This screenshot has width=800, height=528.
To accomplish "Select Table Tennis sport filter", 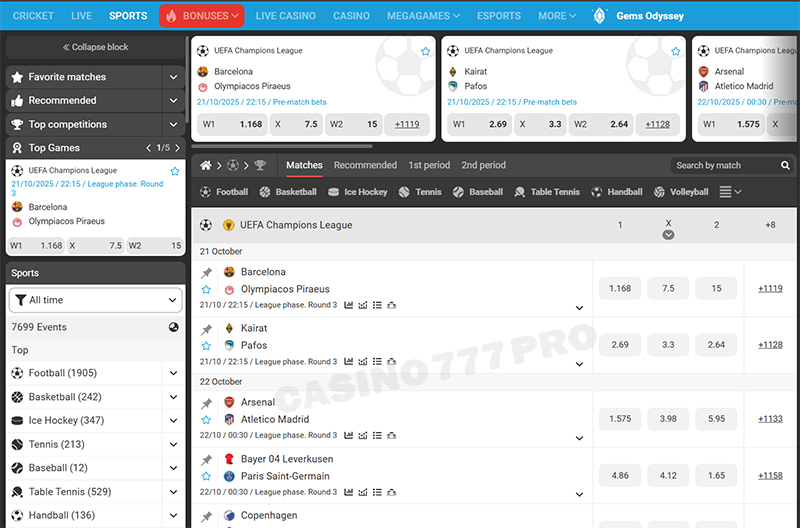I will (547, 192).
